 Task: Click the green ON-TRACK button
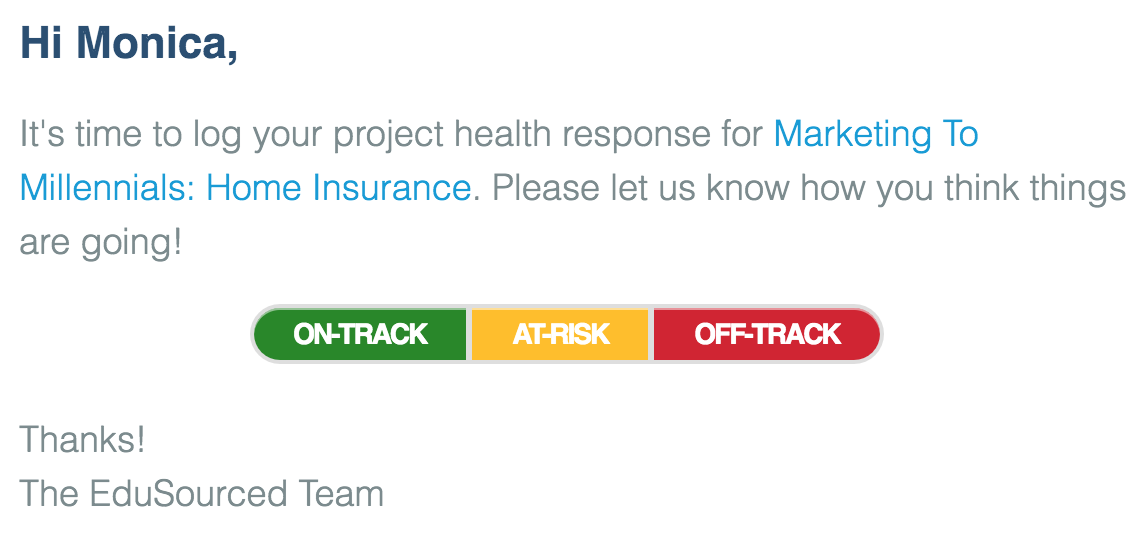tap(360, 334)
